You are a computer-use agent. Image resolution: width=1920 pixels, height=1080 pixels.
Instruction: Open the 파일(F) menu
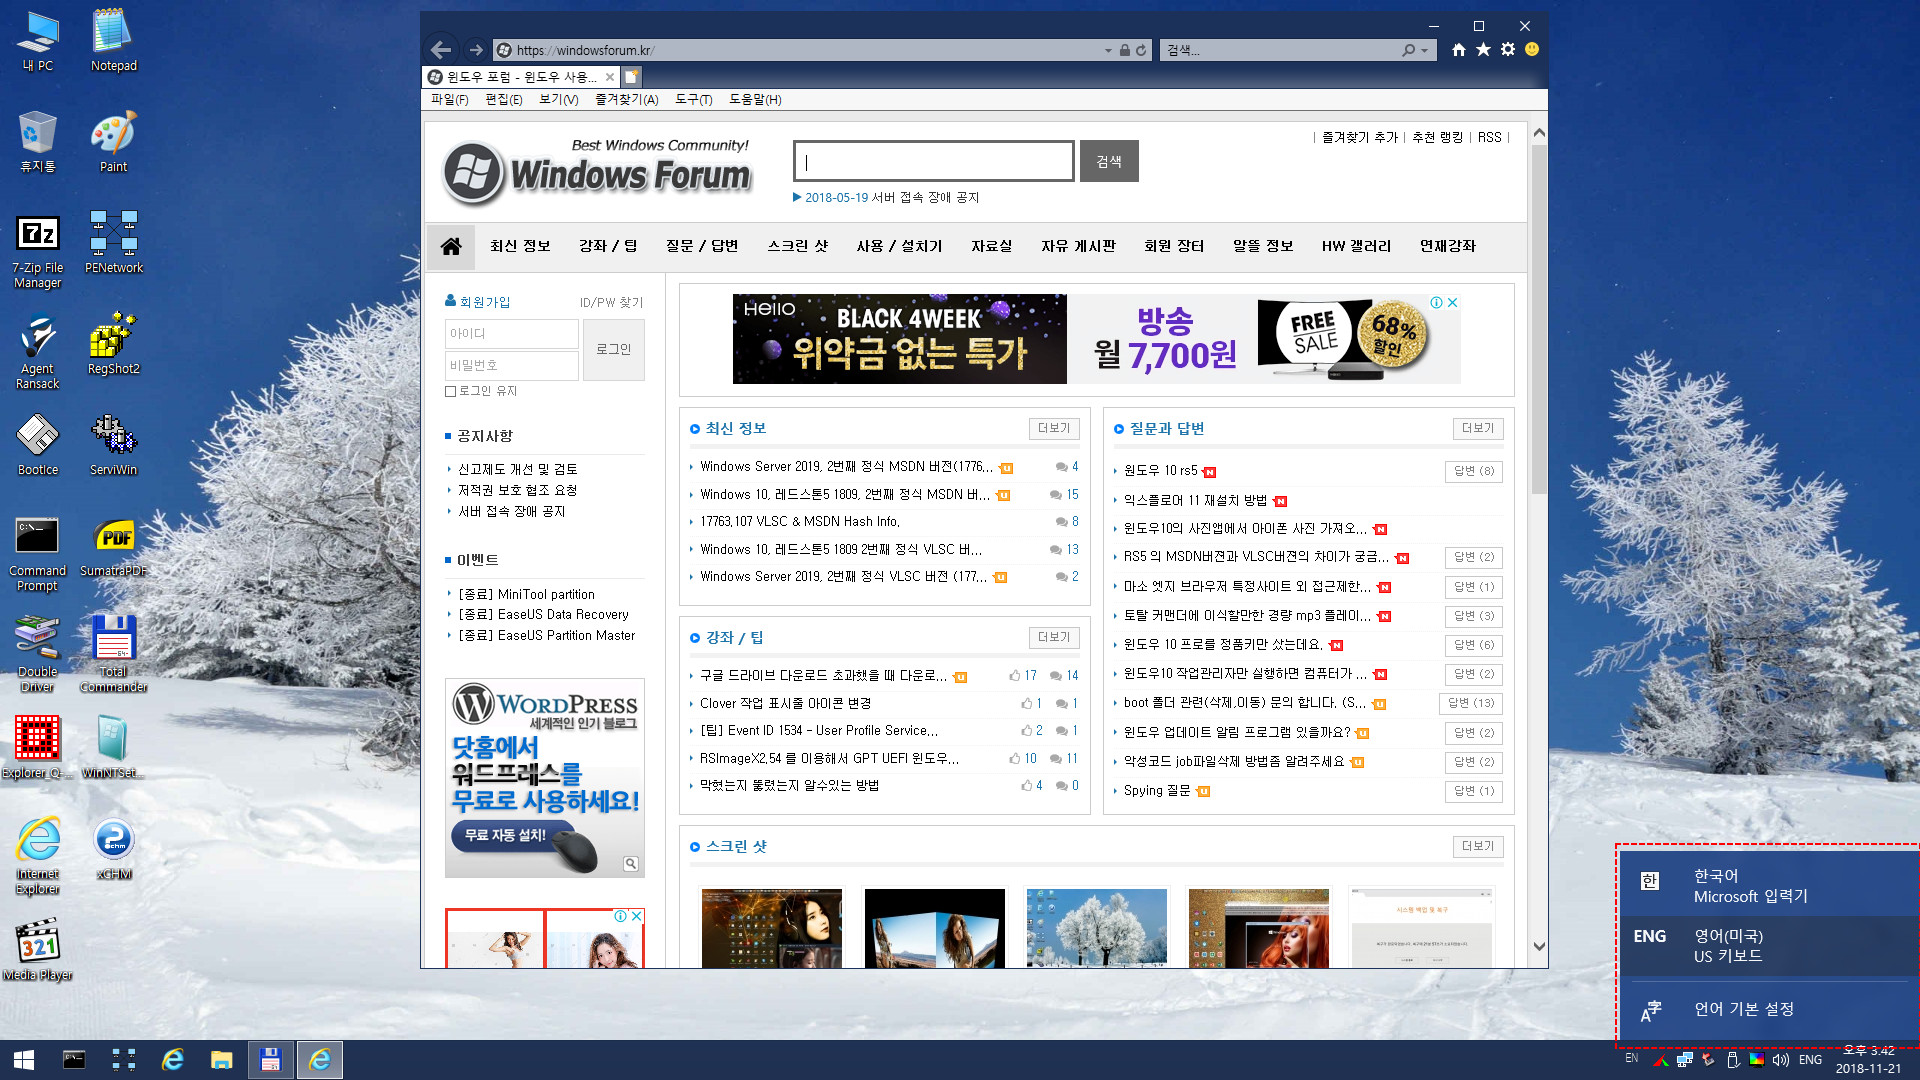click(x=450, y=99)
